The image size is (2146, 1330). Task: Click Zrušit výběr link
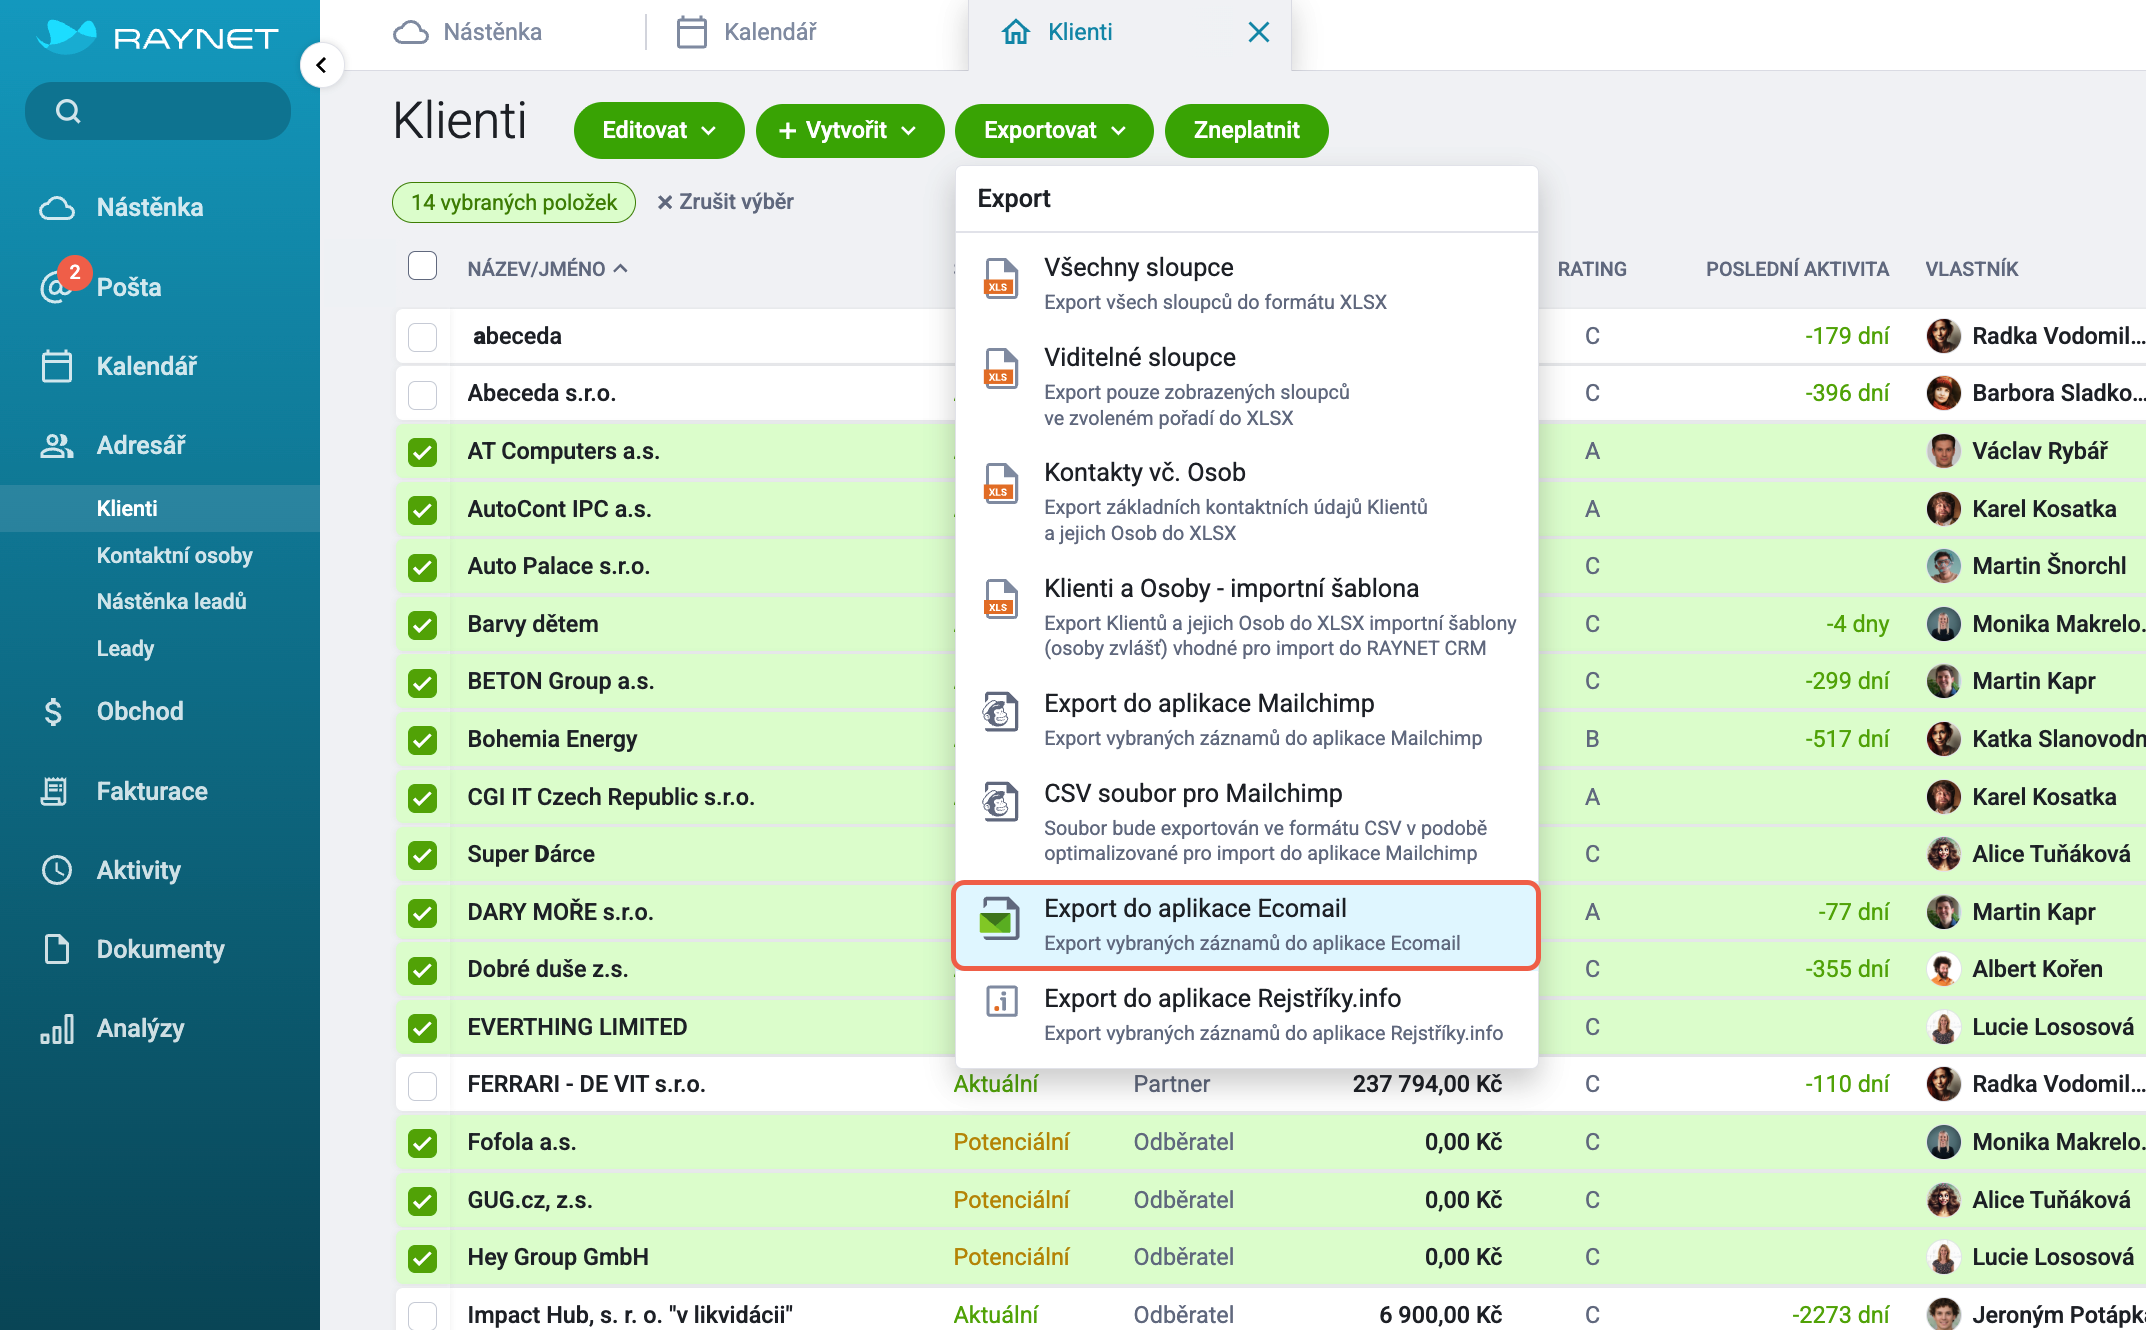click(x=725, y=202)
